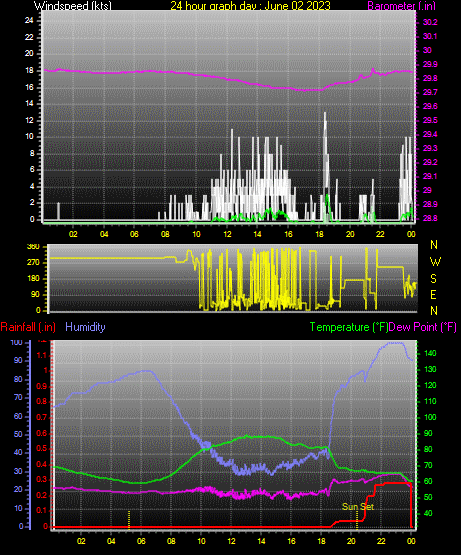Click the 'W' wind direction label
This screenshot has width=461, height=555.
point(435,262)
